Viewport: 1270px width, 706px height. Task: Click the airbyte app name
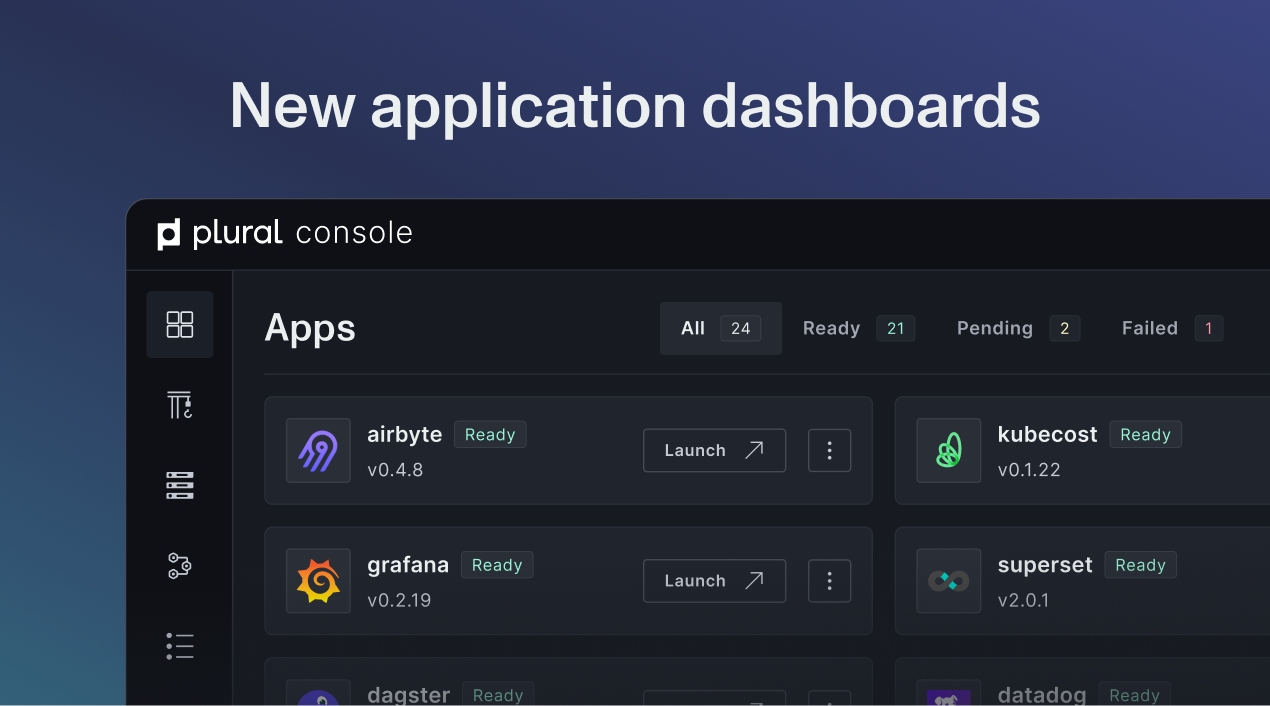point(404,434)
